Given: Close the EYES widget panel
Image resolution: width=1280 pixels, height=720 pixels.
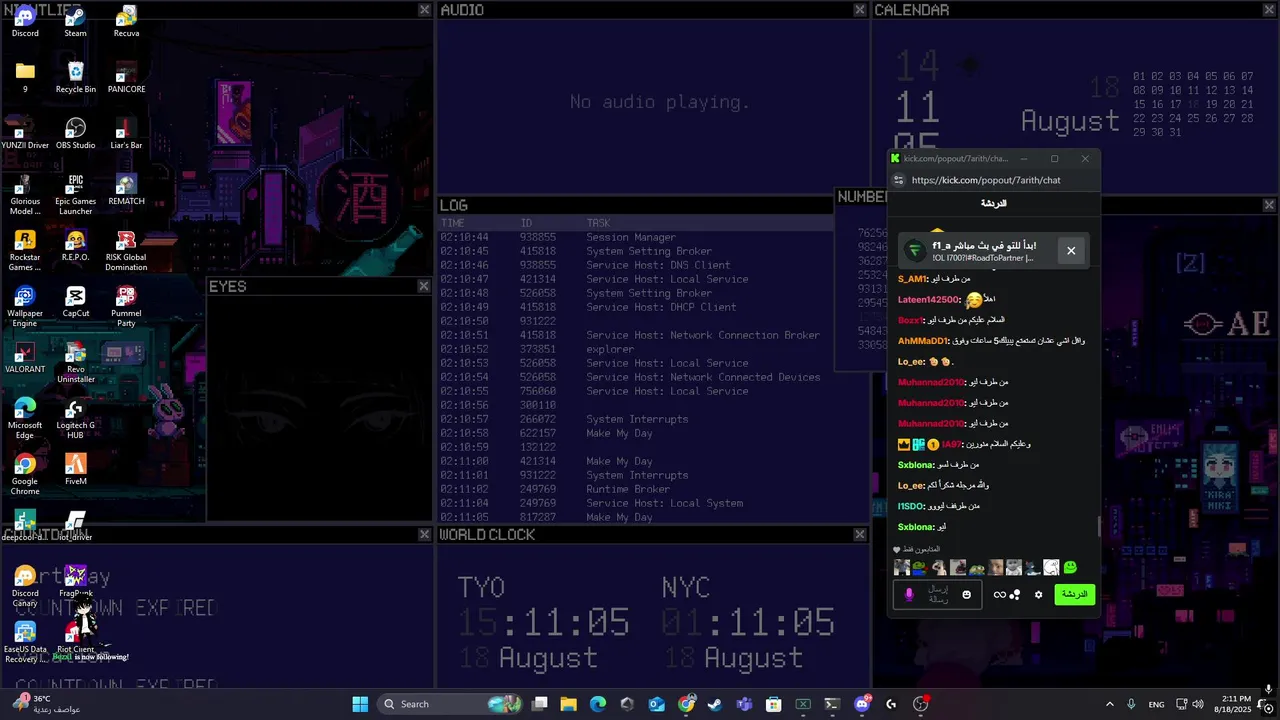Looking at the screenshot, I should pyautogui.click(x=424, y=286).
